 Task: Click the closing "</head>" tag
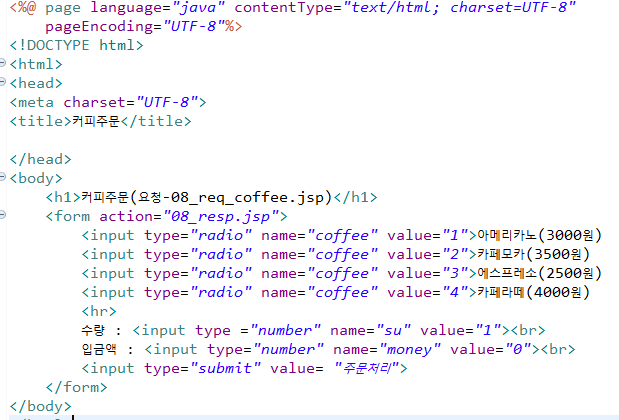coord(40,159)
